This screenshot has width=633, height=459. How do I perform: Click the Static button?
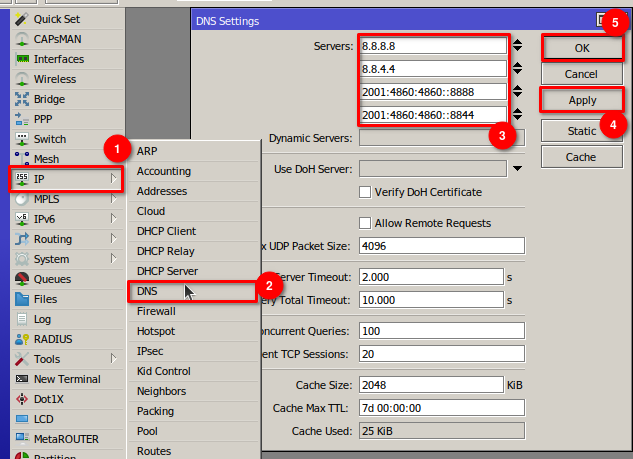[581, 131]
